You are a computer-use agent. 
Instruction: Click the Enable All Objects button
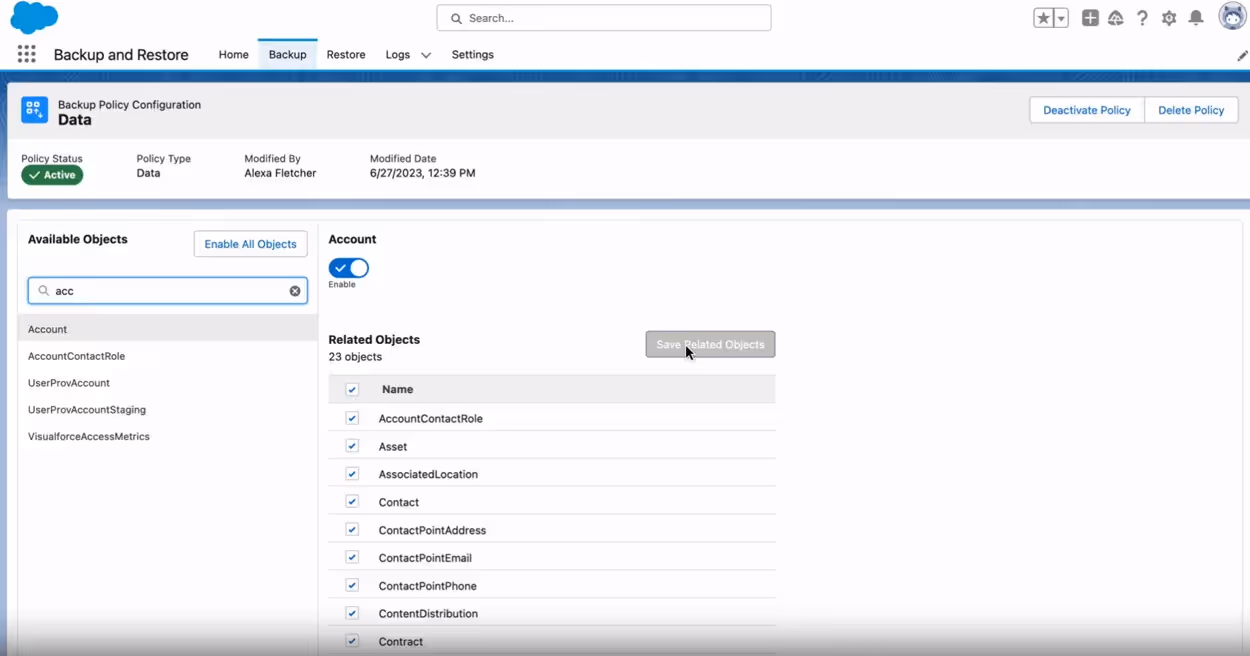(x=250, y=244)
